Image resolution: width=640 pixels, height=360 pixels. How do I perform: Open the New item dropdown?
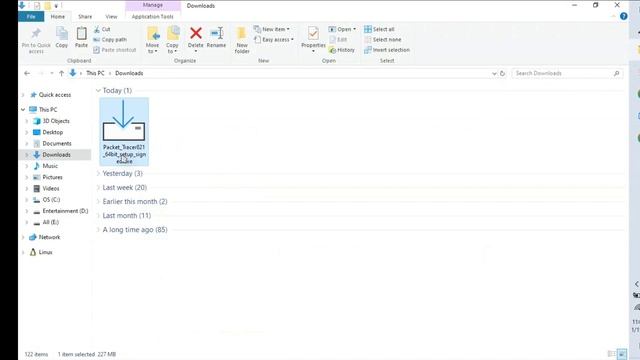point(271,29)
